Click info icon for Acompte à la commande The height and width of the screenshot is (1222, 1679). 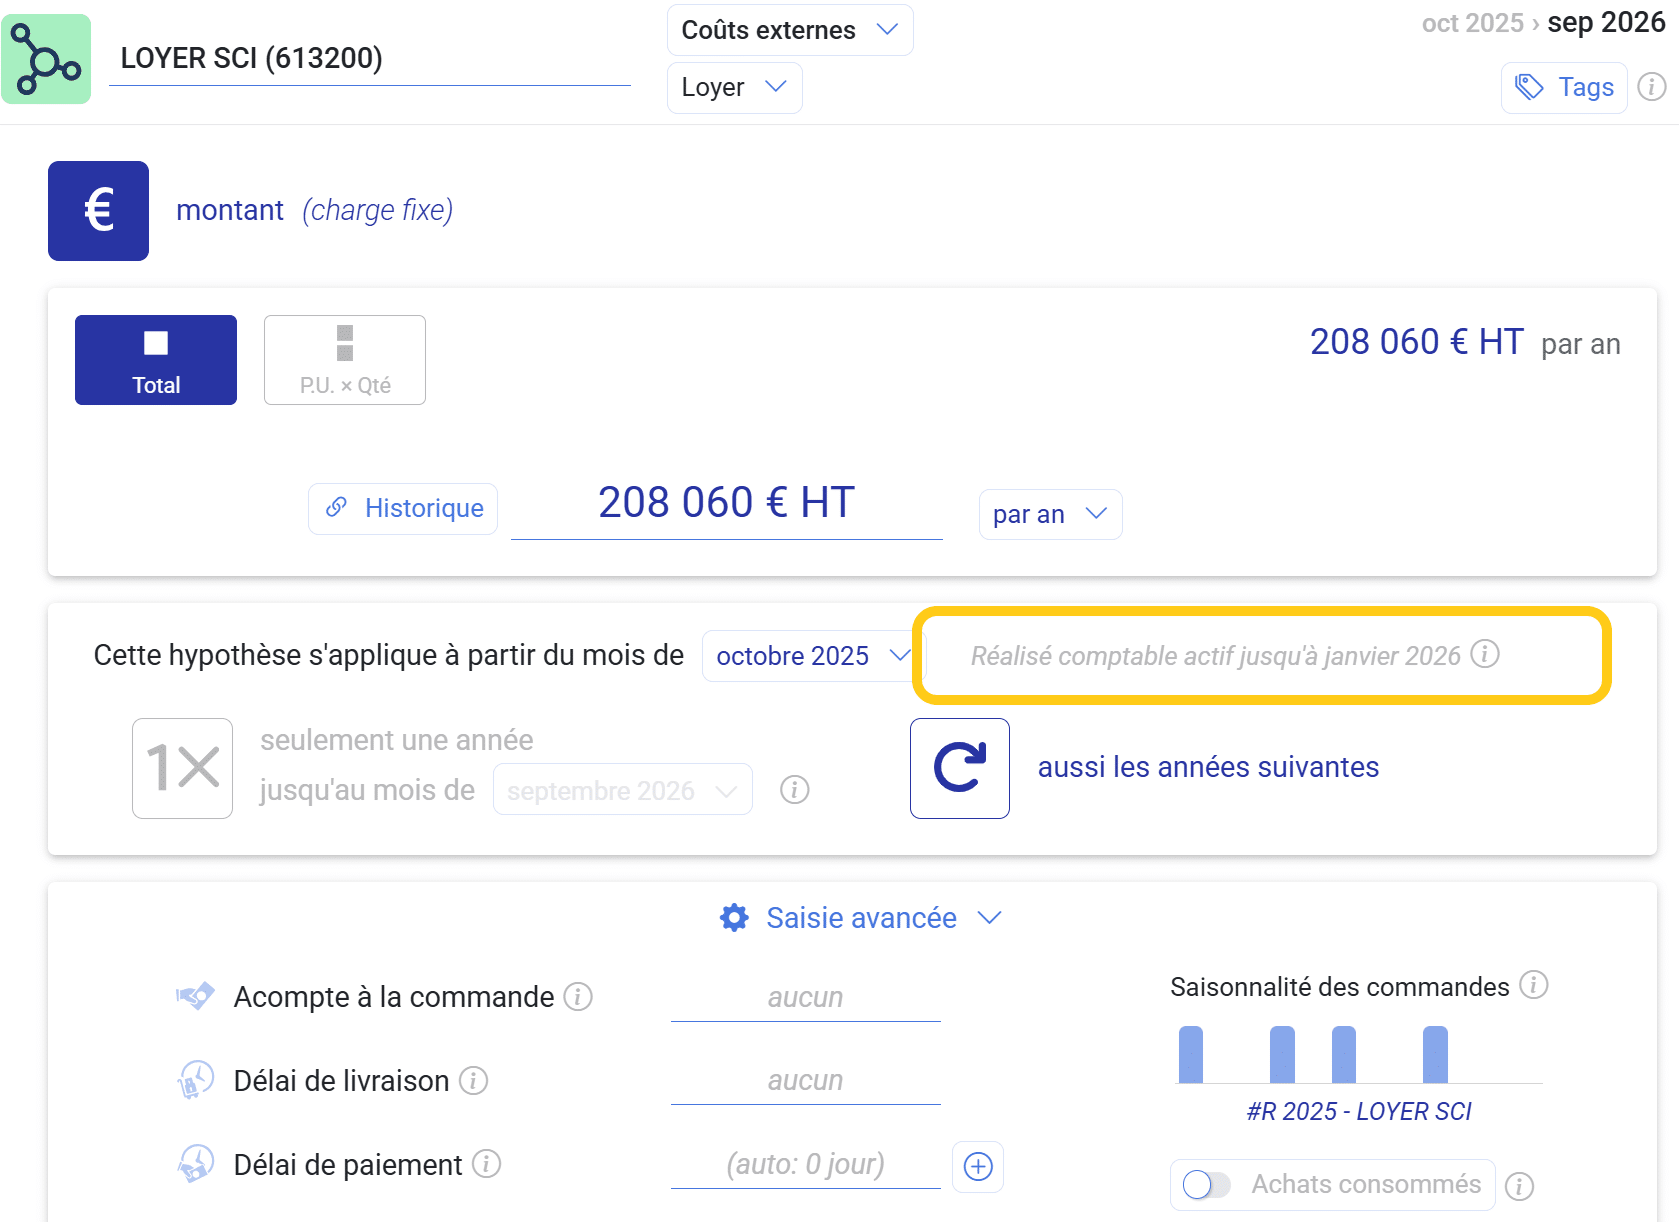point(578,997)
